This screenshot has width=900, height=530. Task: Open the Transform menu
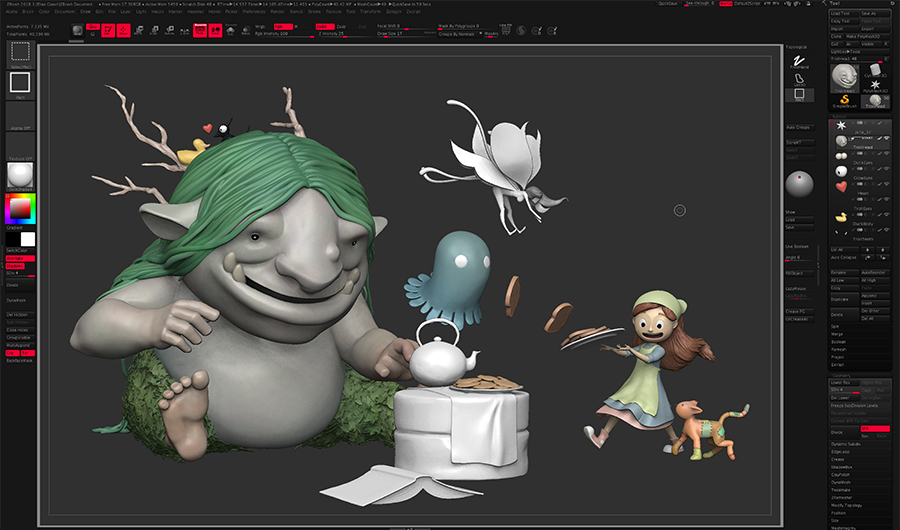click(370, 11)
